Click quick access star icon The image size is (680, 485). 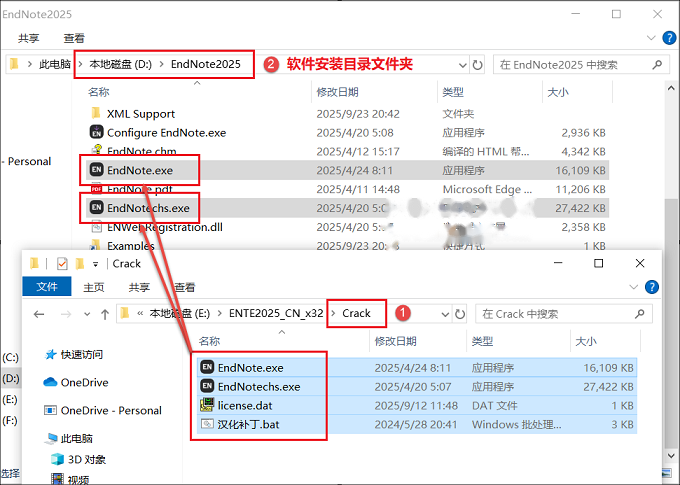pyautogui.click(x=51, y=354)
